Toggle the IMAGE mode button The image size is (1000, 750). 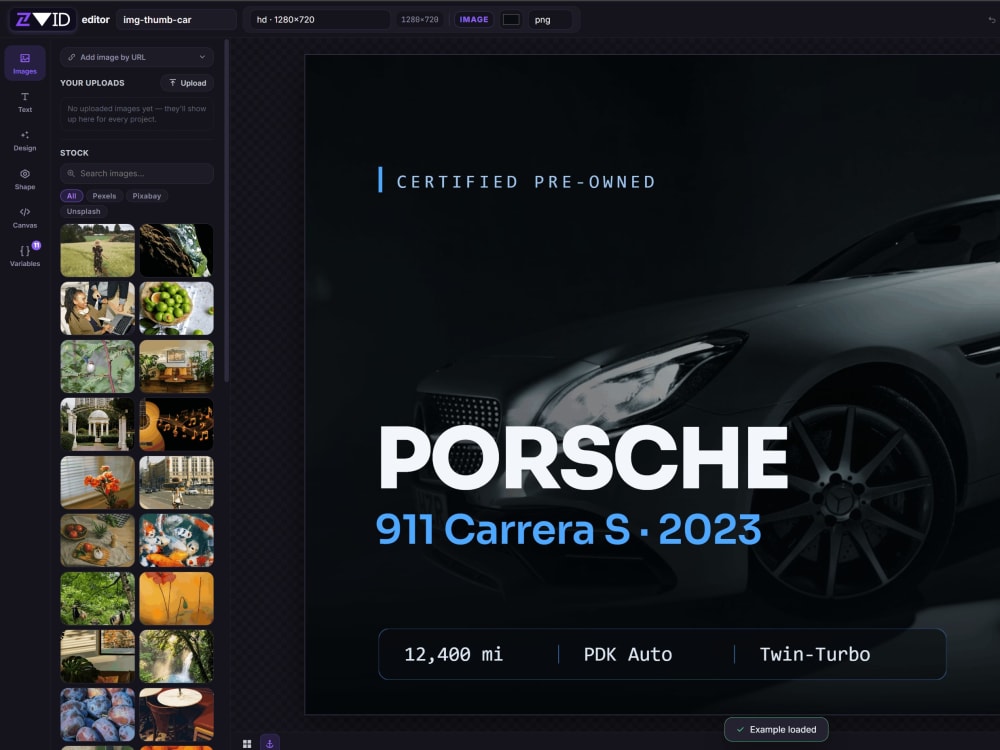[474, 20]
